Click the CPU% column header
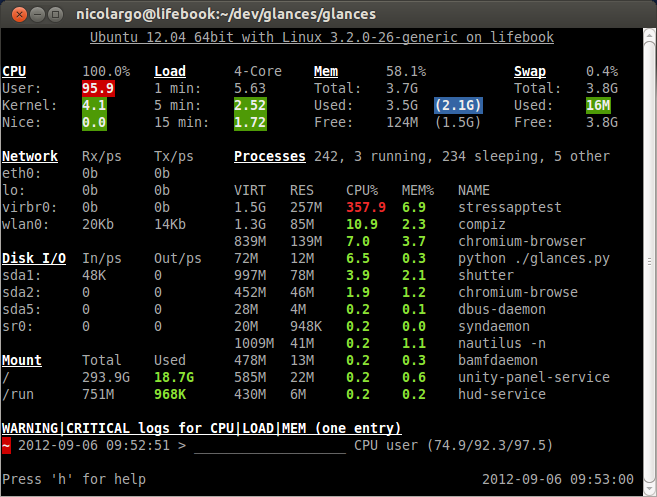Viewport: 657px width, 497px height. (x=362, y=190)
